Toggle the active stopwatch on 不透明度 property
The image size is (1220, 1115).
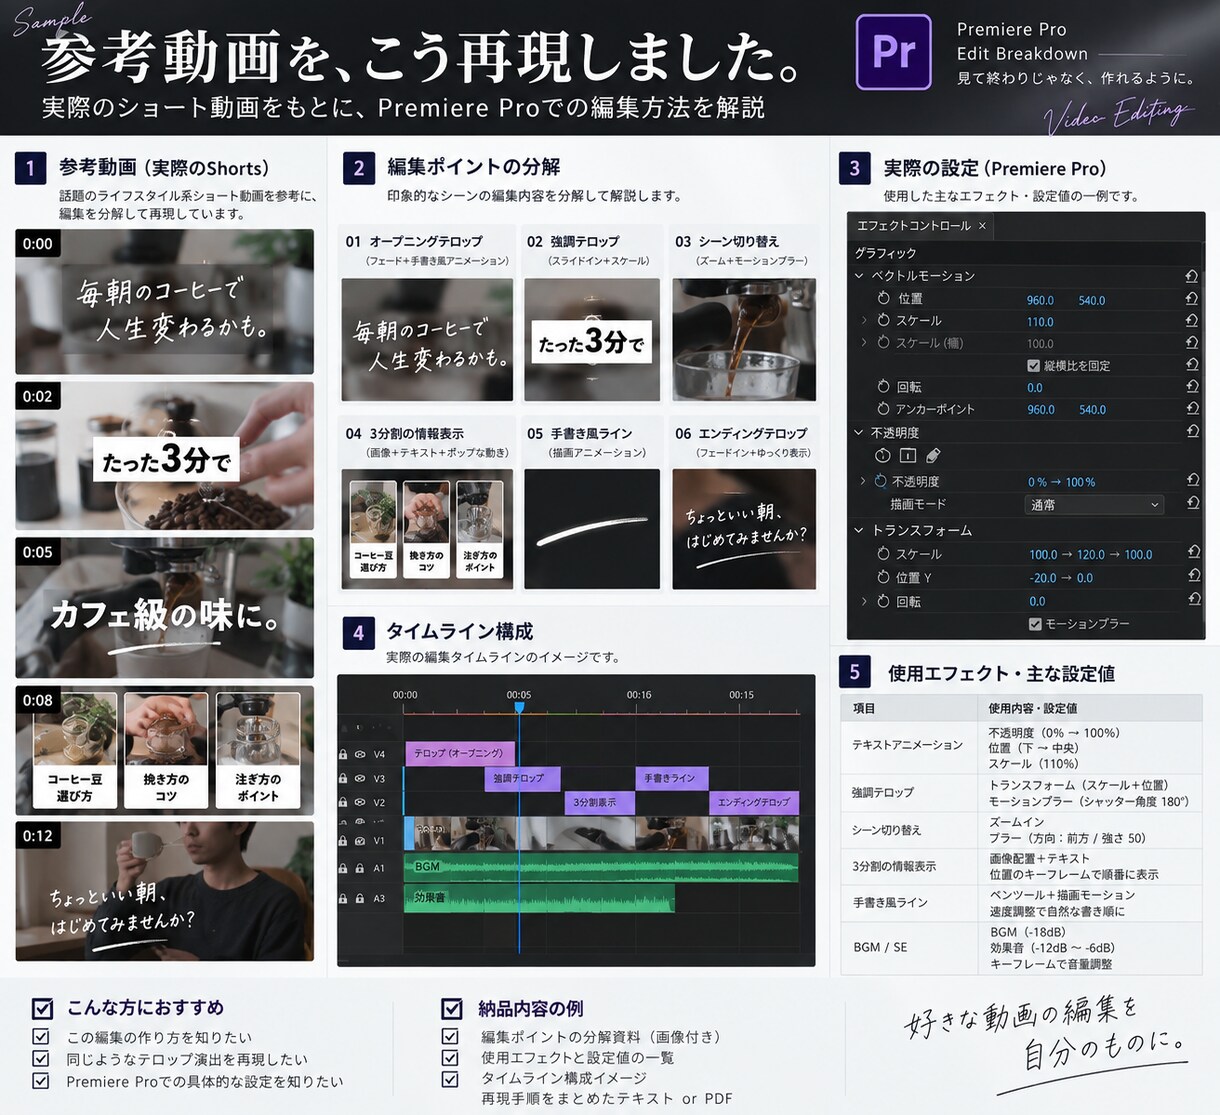880,481
